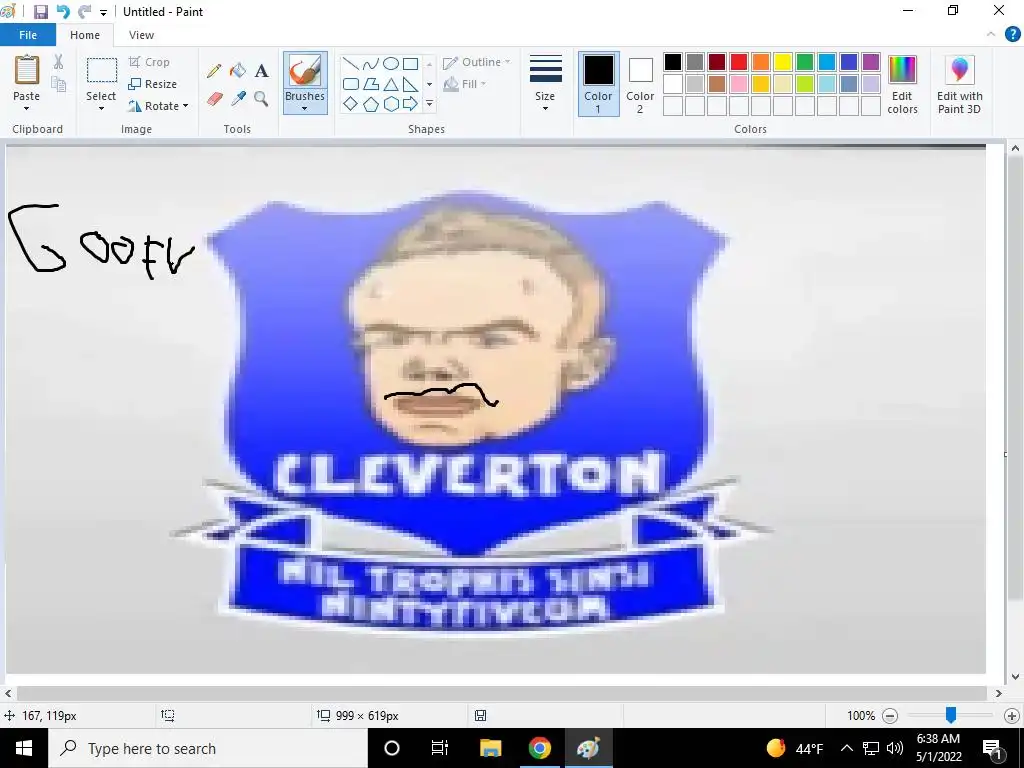1024x768 pixels.
Task: Open File Explorer from the taskbar
Action: click(x=490, y=748)
